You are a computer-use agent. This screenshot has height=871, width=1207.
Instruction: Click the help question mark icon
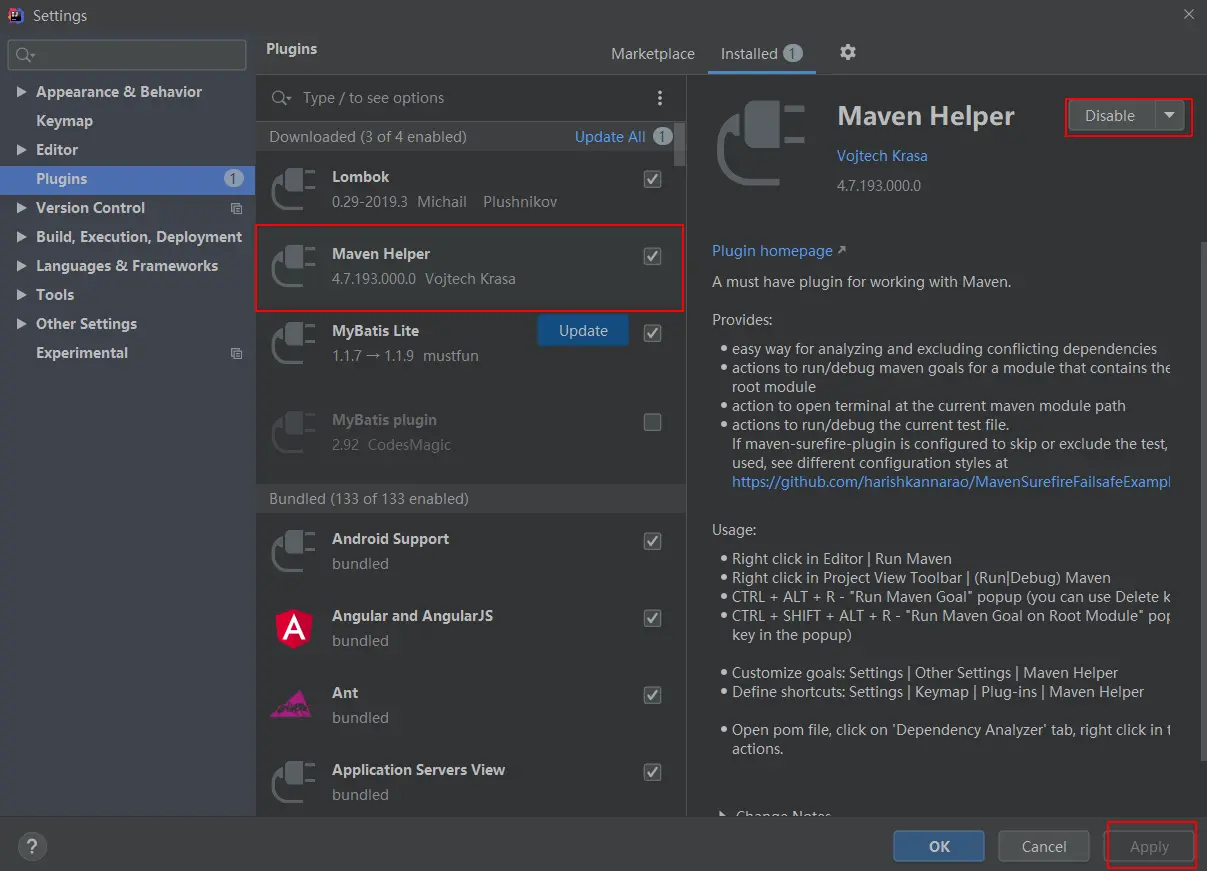(x=32, y=846)
